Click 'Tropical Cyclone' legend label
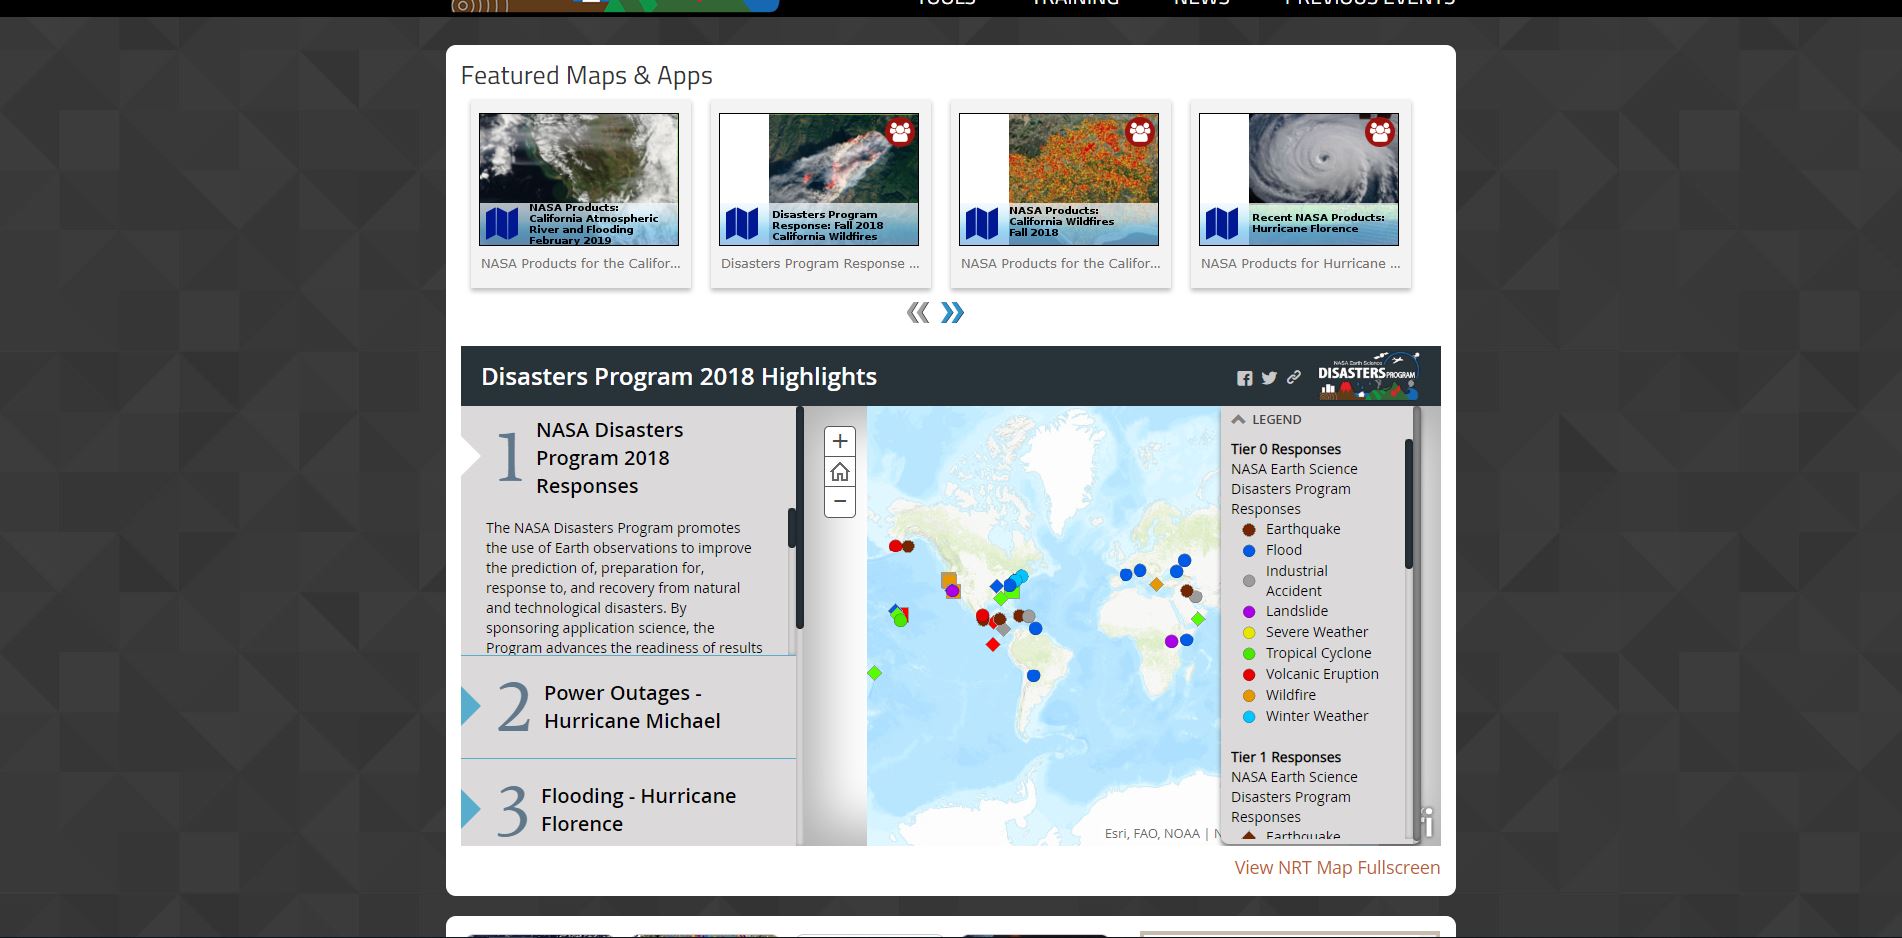Image resolution: width=1902 pixels, height=938 pixels. tap(1319, 653)
